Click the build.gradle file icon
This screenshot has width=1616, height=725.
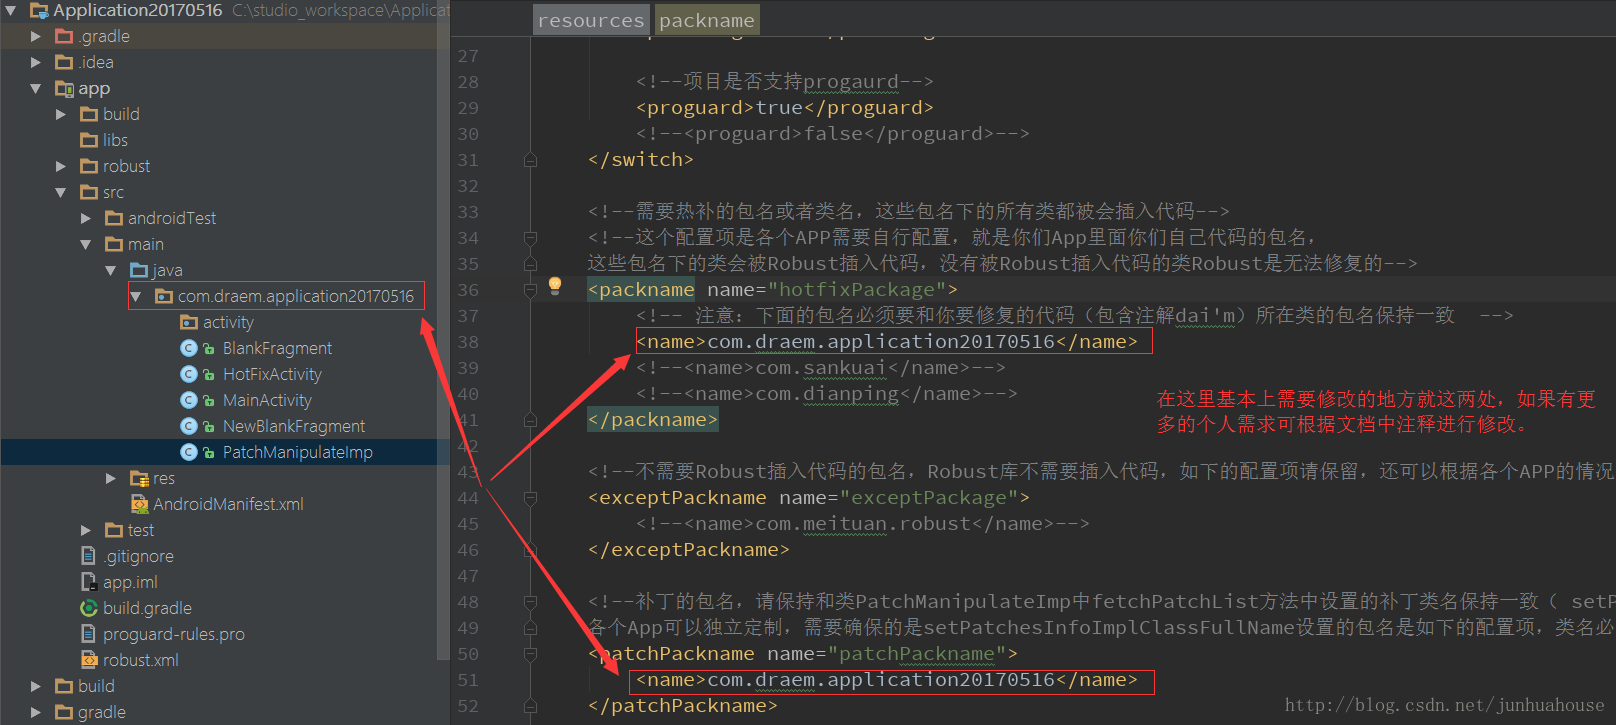(x=89, y=608)
